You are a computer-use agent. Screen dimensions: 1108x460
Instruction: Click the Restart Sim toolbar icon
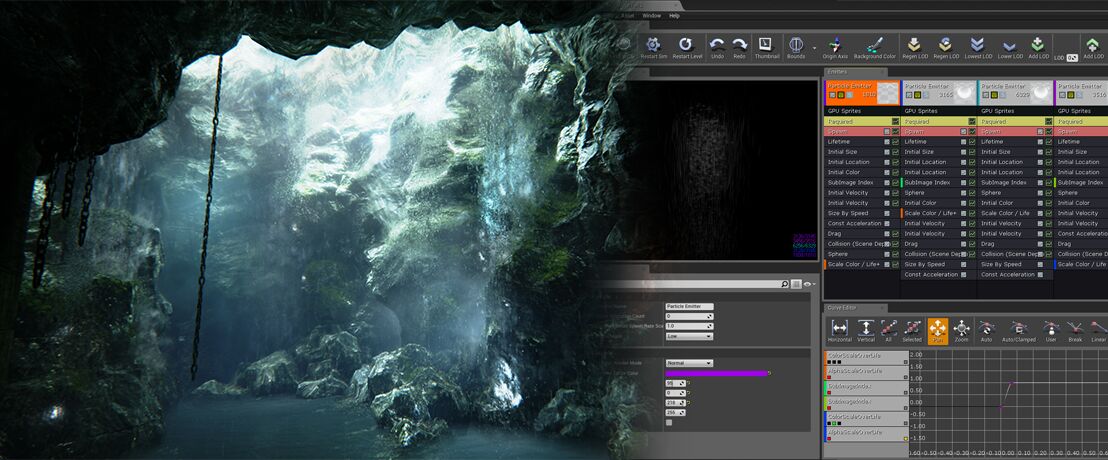tap(653, 45)
